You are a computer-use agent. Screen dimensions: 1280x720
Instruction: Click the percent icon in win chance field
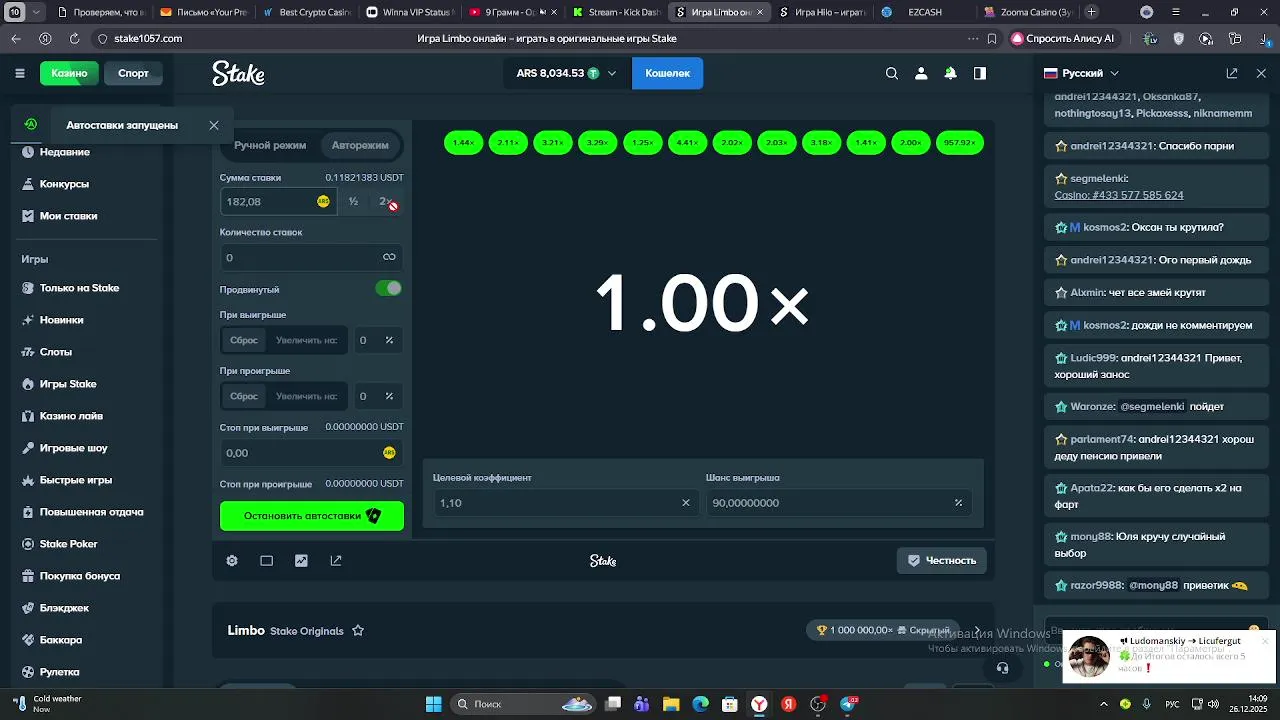pyautogui.click(x=958, y=503)
